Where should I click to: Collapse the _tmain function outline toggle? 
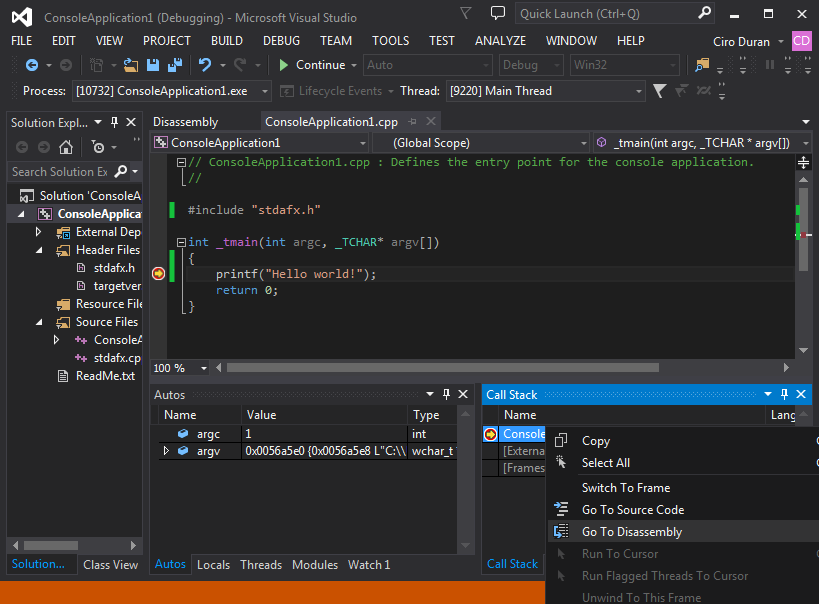(181, 242)
